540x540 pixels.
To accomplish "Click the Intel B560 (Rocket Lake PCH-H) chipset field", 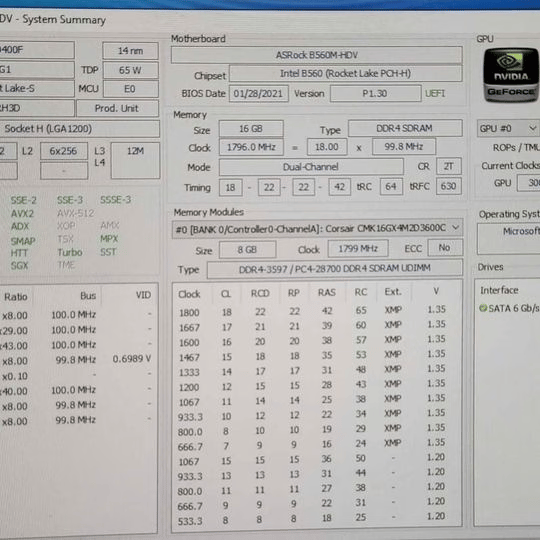I will pos(345,74).
